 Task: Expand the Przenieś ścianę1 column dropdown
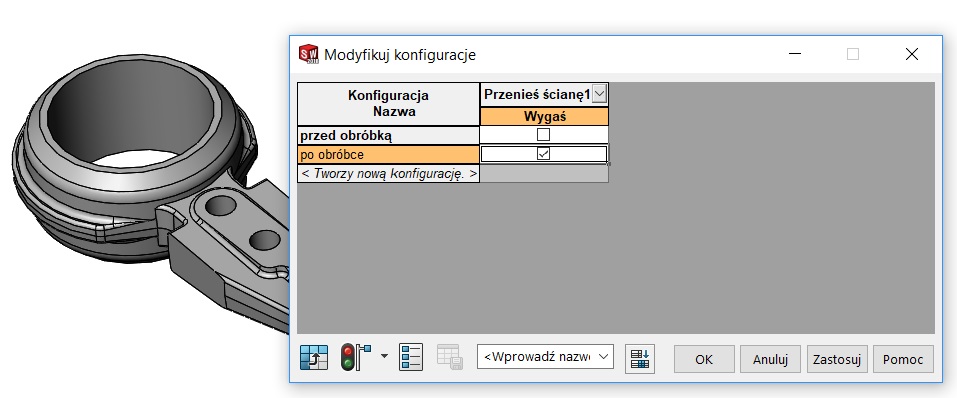click(x=599, y=95)
